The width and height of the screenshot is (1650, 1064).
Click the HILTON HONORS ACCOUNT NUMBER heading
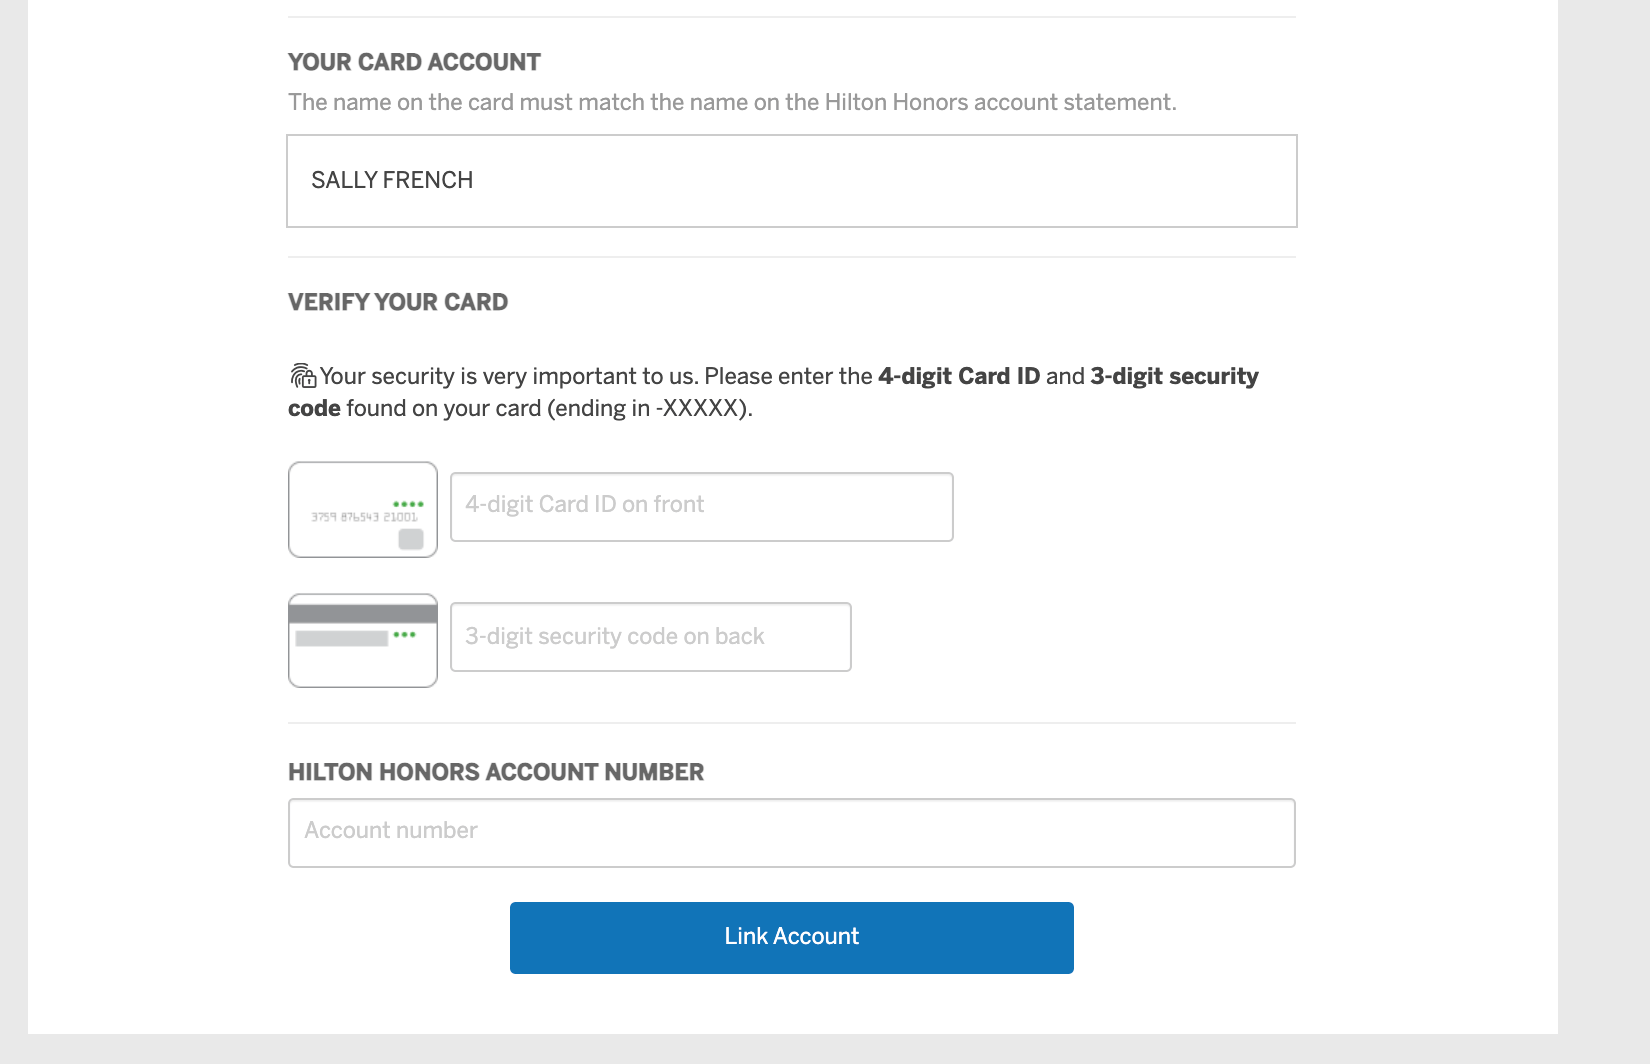[496, 772]
